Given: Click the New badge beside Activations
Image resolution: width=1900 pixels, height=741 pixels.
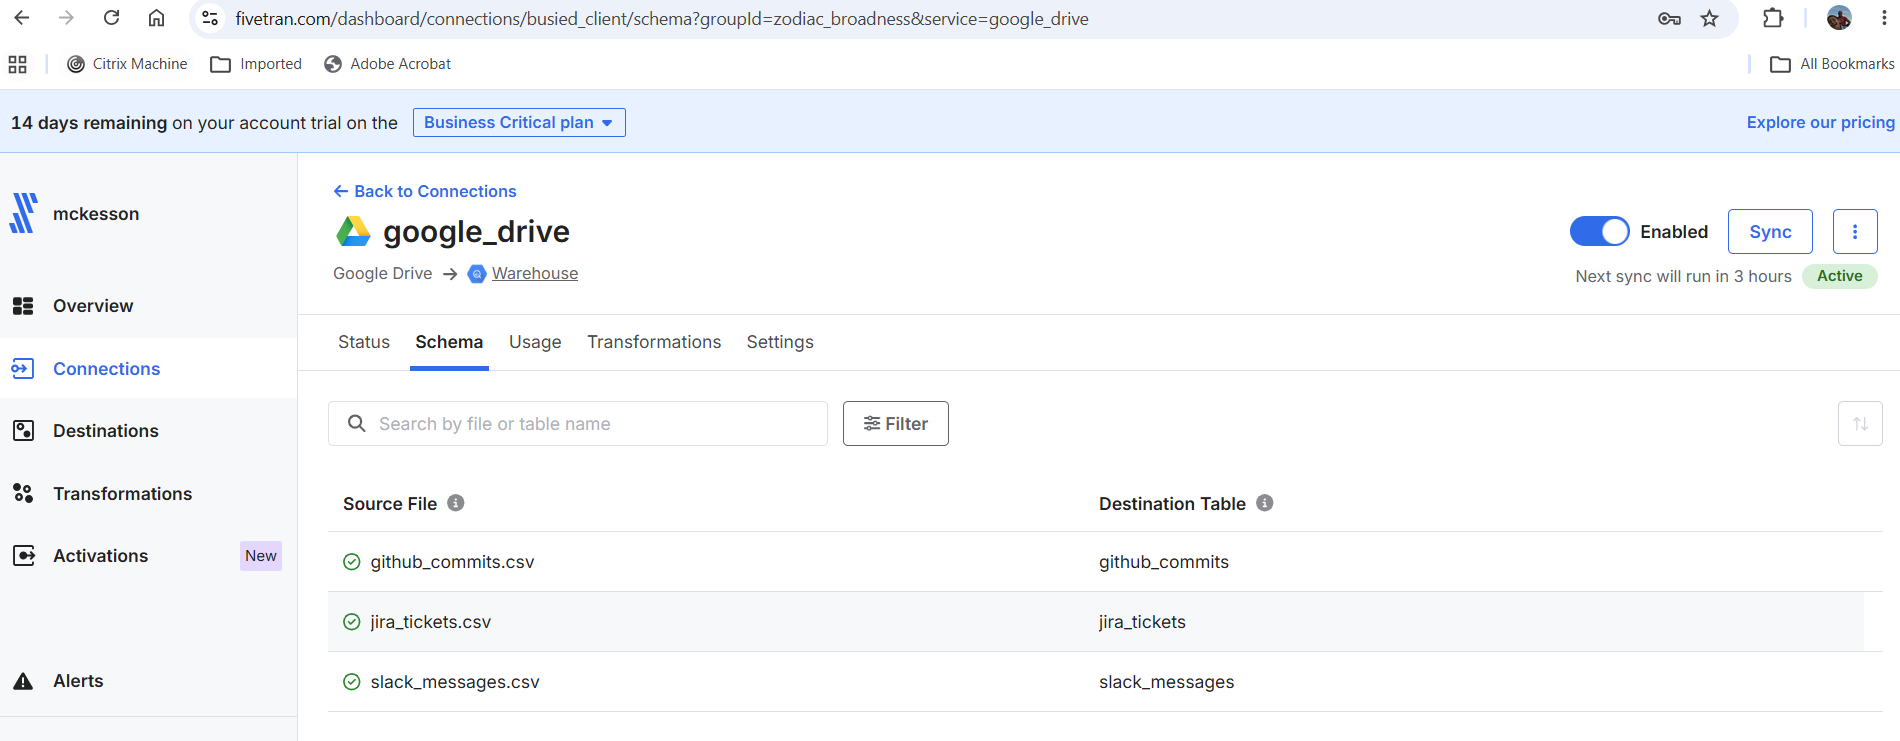Looking at the screenshot, I should [x=261, y=556].
